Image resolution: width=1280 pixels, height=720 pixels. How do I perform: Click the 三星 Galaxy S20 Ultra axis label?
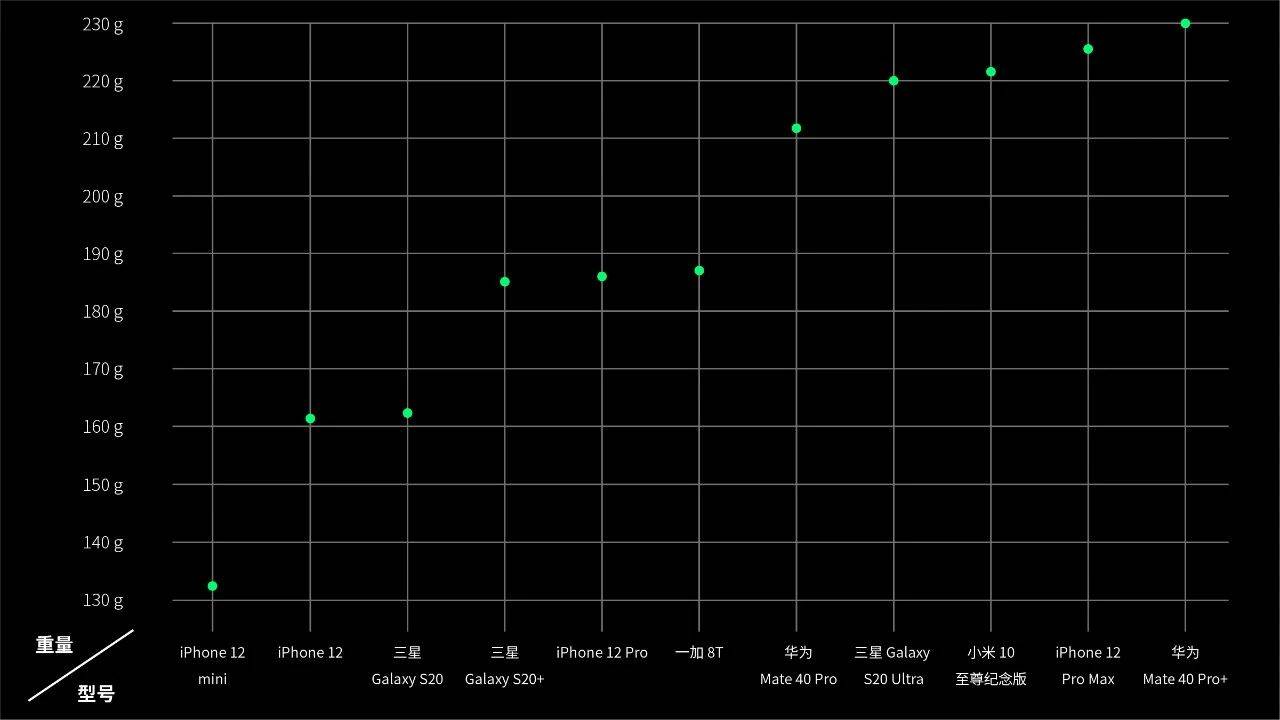point(892,666)
